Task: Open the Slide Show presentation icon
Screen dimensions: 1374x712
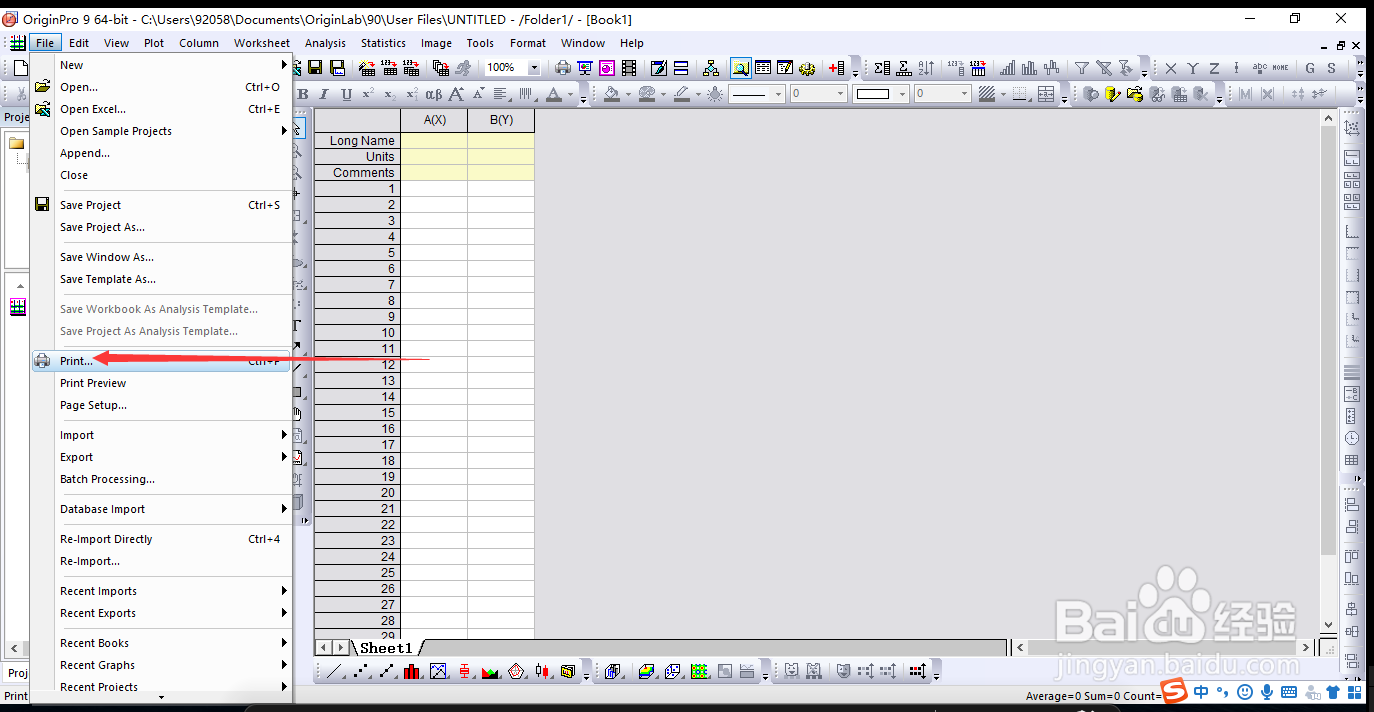Action: click(584, 68)
